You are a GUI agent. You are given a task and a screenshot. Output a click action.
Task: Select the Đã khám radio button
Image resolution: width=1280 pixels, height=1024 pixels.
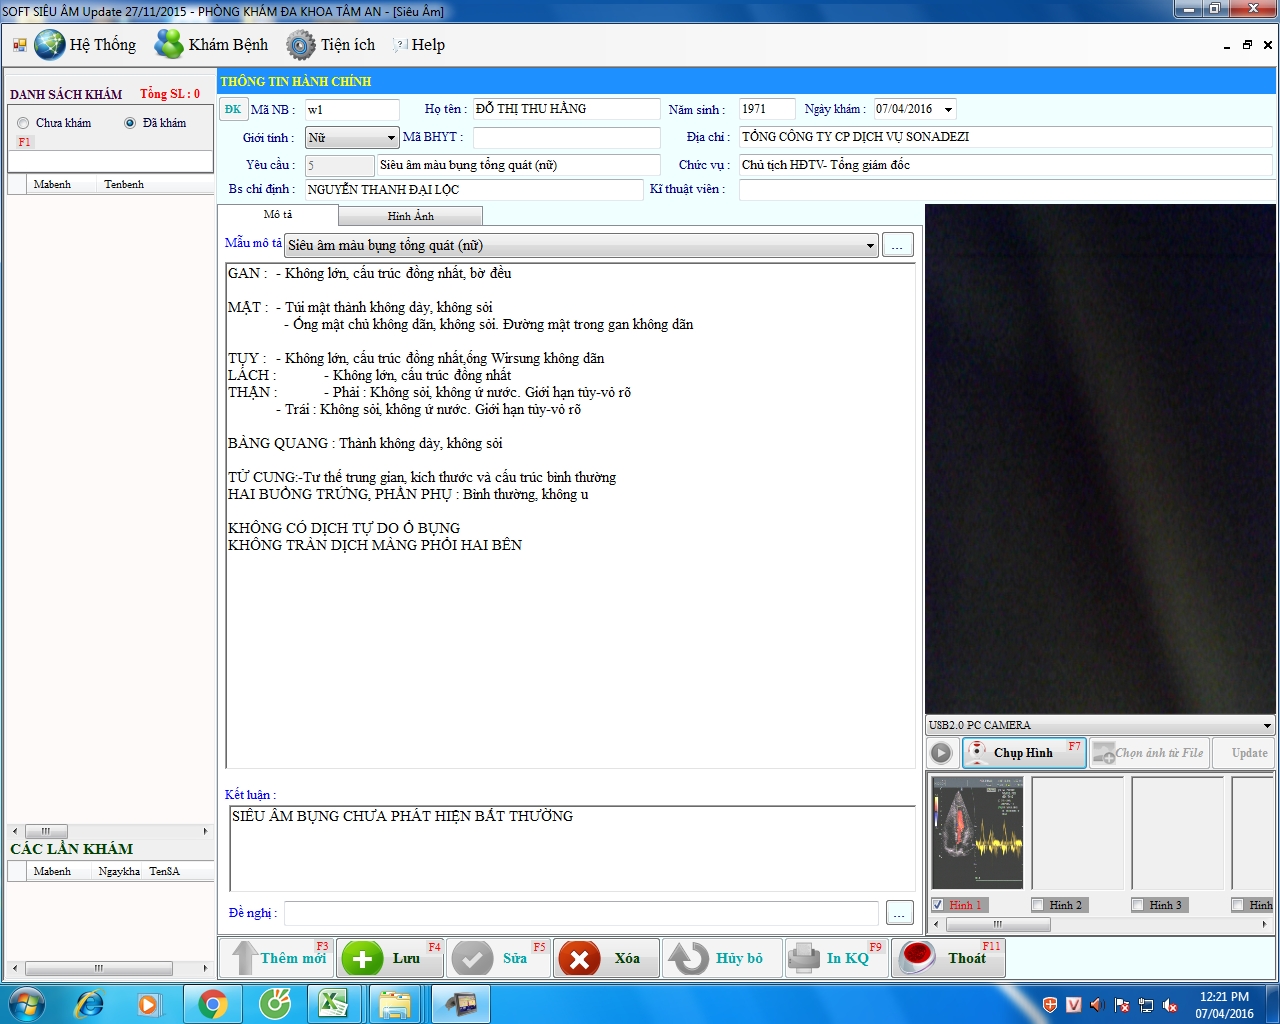(x=130, y=123)
